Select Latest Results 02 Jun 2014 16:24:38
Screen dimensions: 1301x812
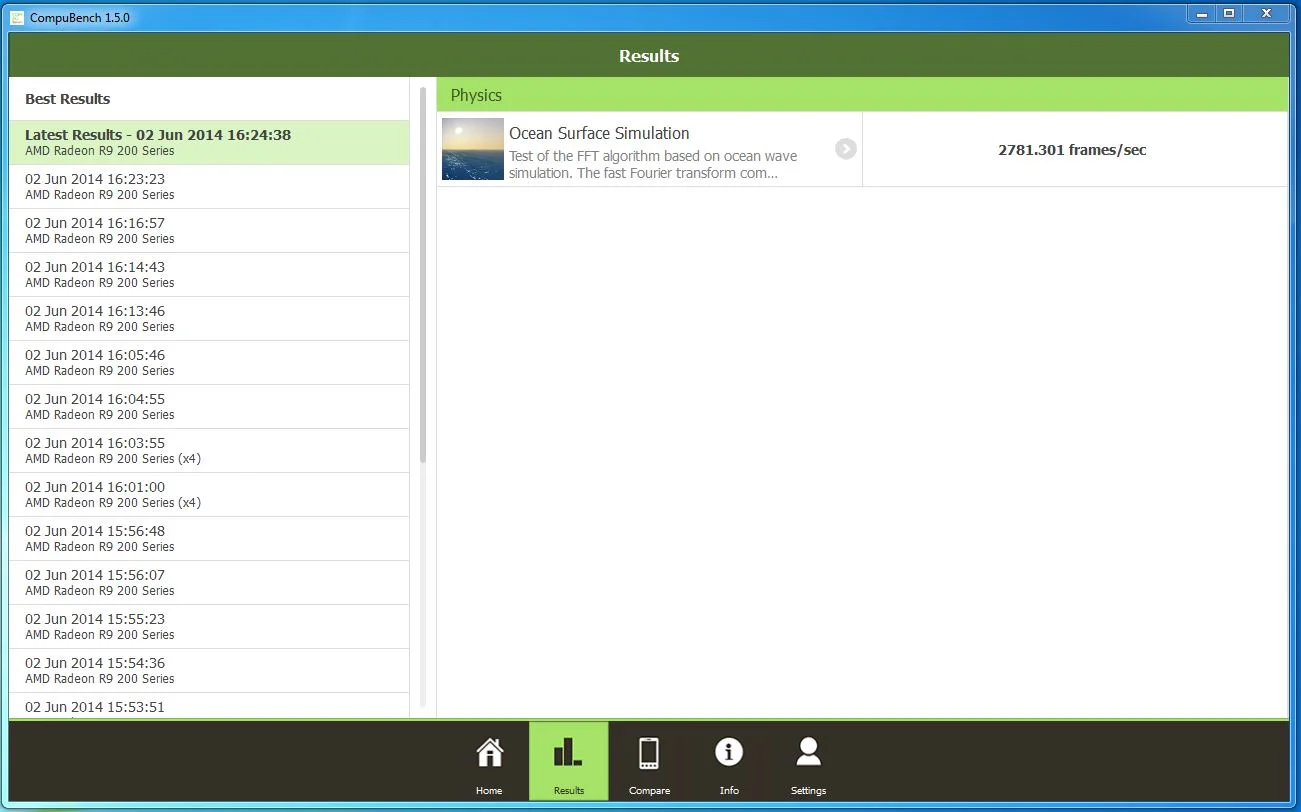click(209, 143)
